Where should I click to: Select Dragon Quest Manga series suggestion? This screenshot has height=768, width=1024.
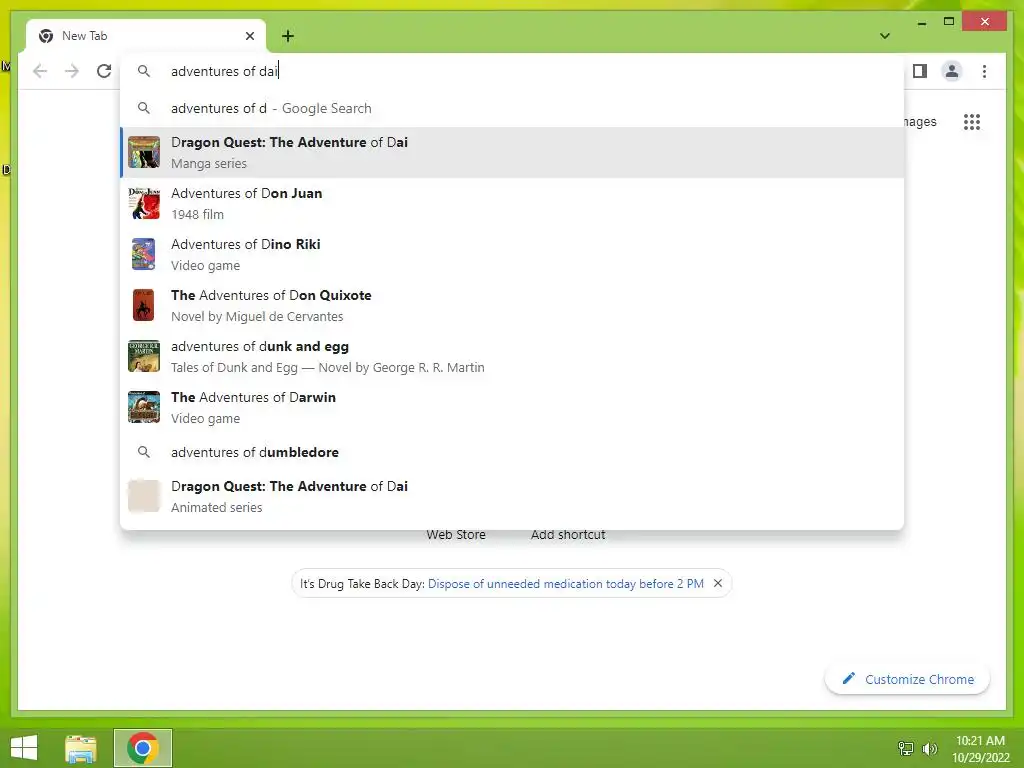coord(512,152)
